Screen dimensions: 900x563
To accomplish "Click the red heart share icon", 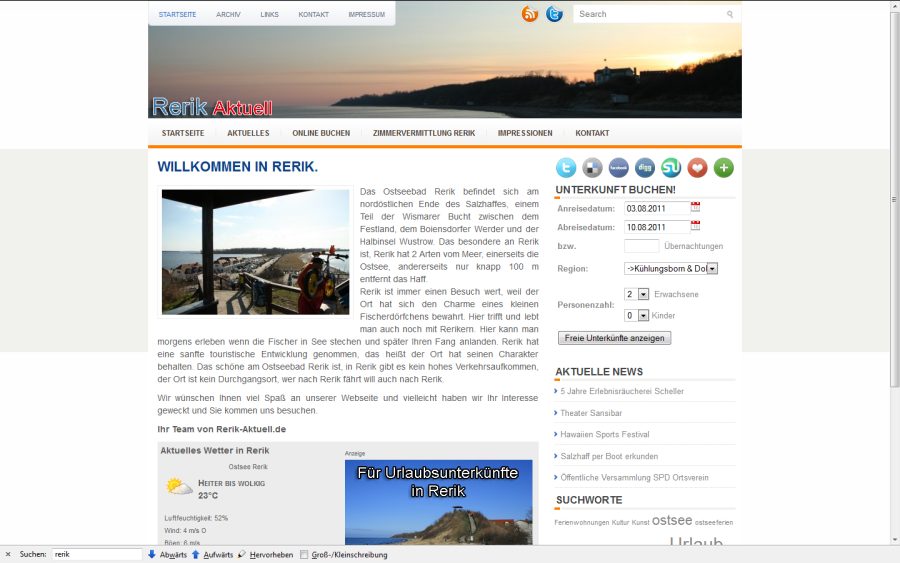I will click(697, 168).
